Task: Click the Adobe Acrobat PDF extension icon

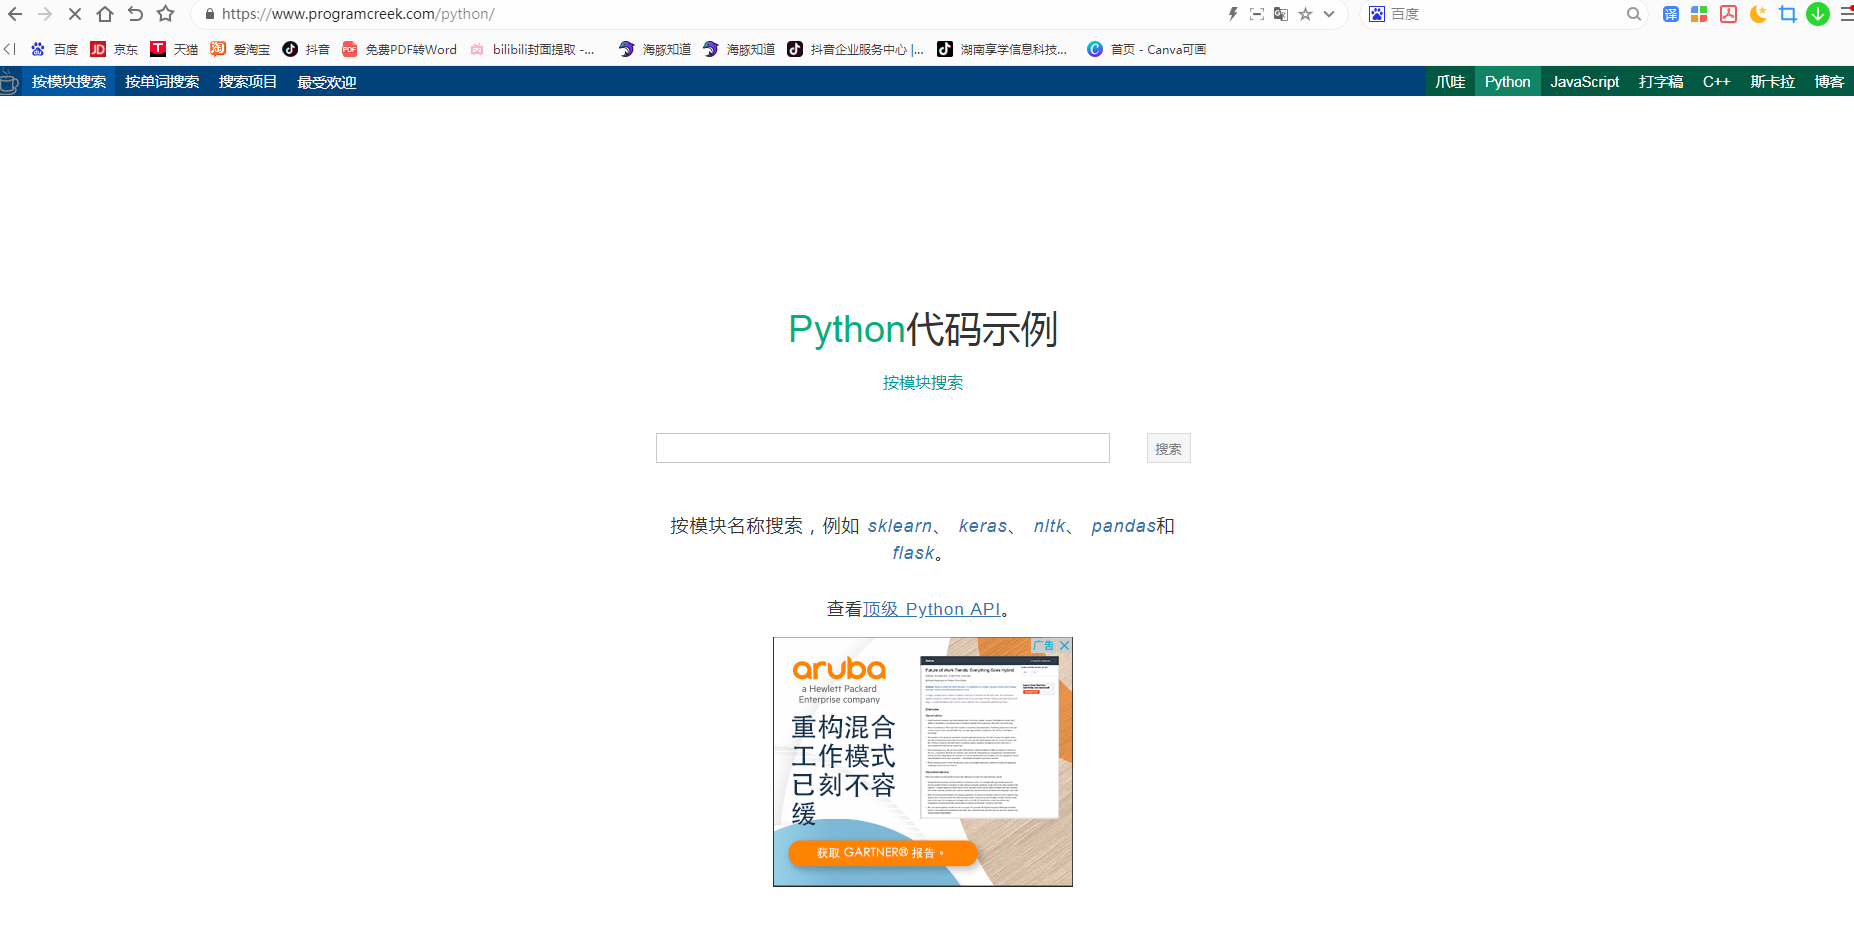Action: tap(1728, 14)
